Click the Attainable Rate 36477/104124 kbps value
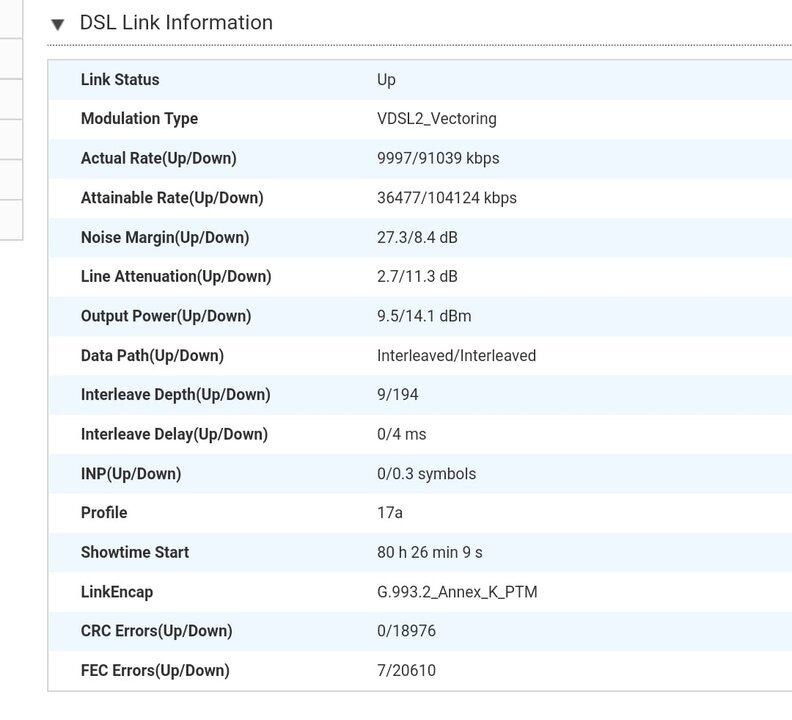This screenshot has height=720, width=792. [x=447, y=198]
